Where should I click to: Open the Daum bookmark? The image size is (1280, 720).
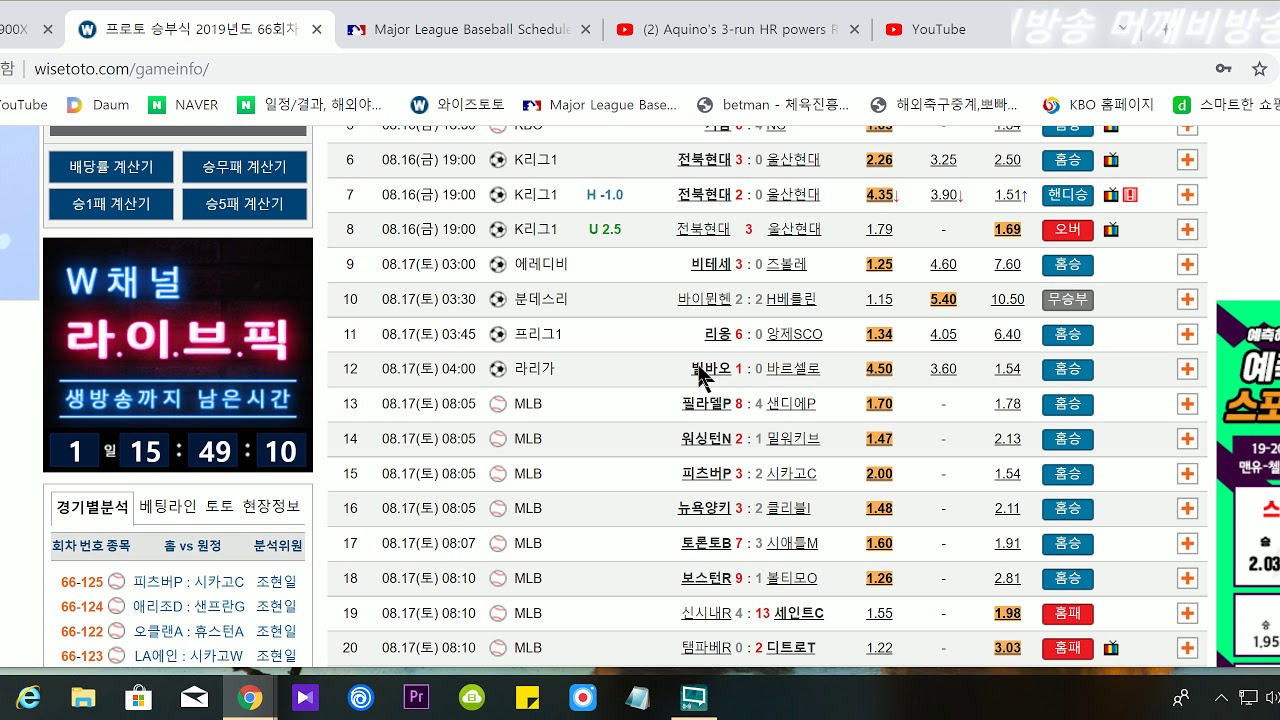click(97, 105)
